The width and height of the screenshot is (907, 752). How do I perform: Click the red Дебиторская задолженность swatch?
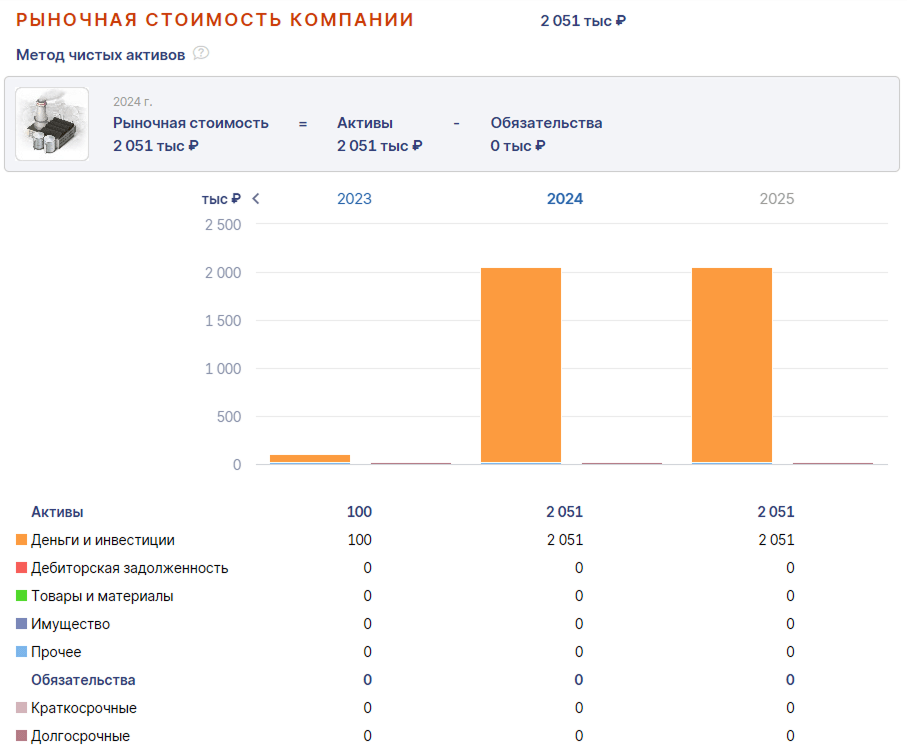(x=21, y=567)
